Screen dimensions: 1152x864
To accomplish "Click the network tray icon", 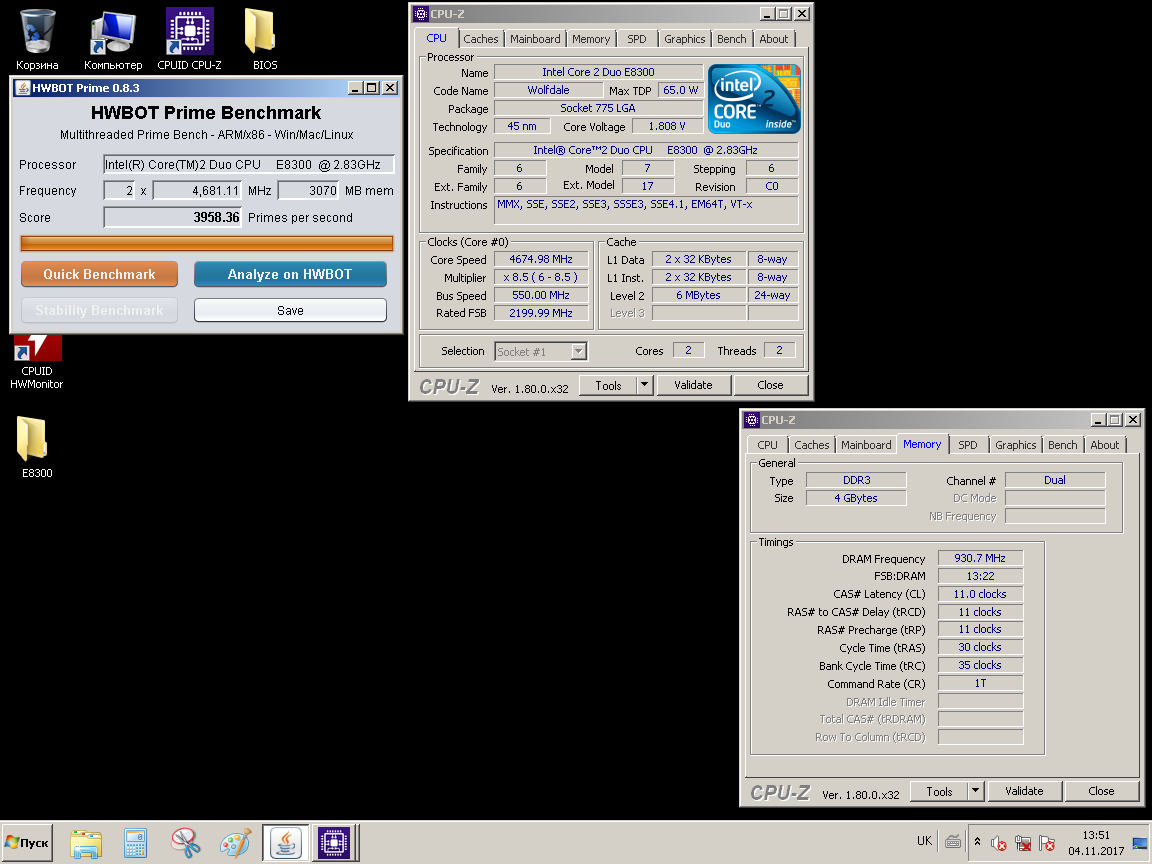I will tap(1023, 843).
